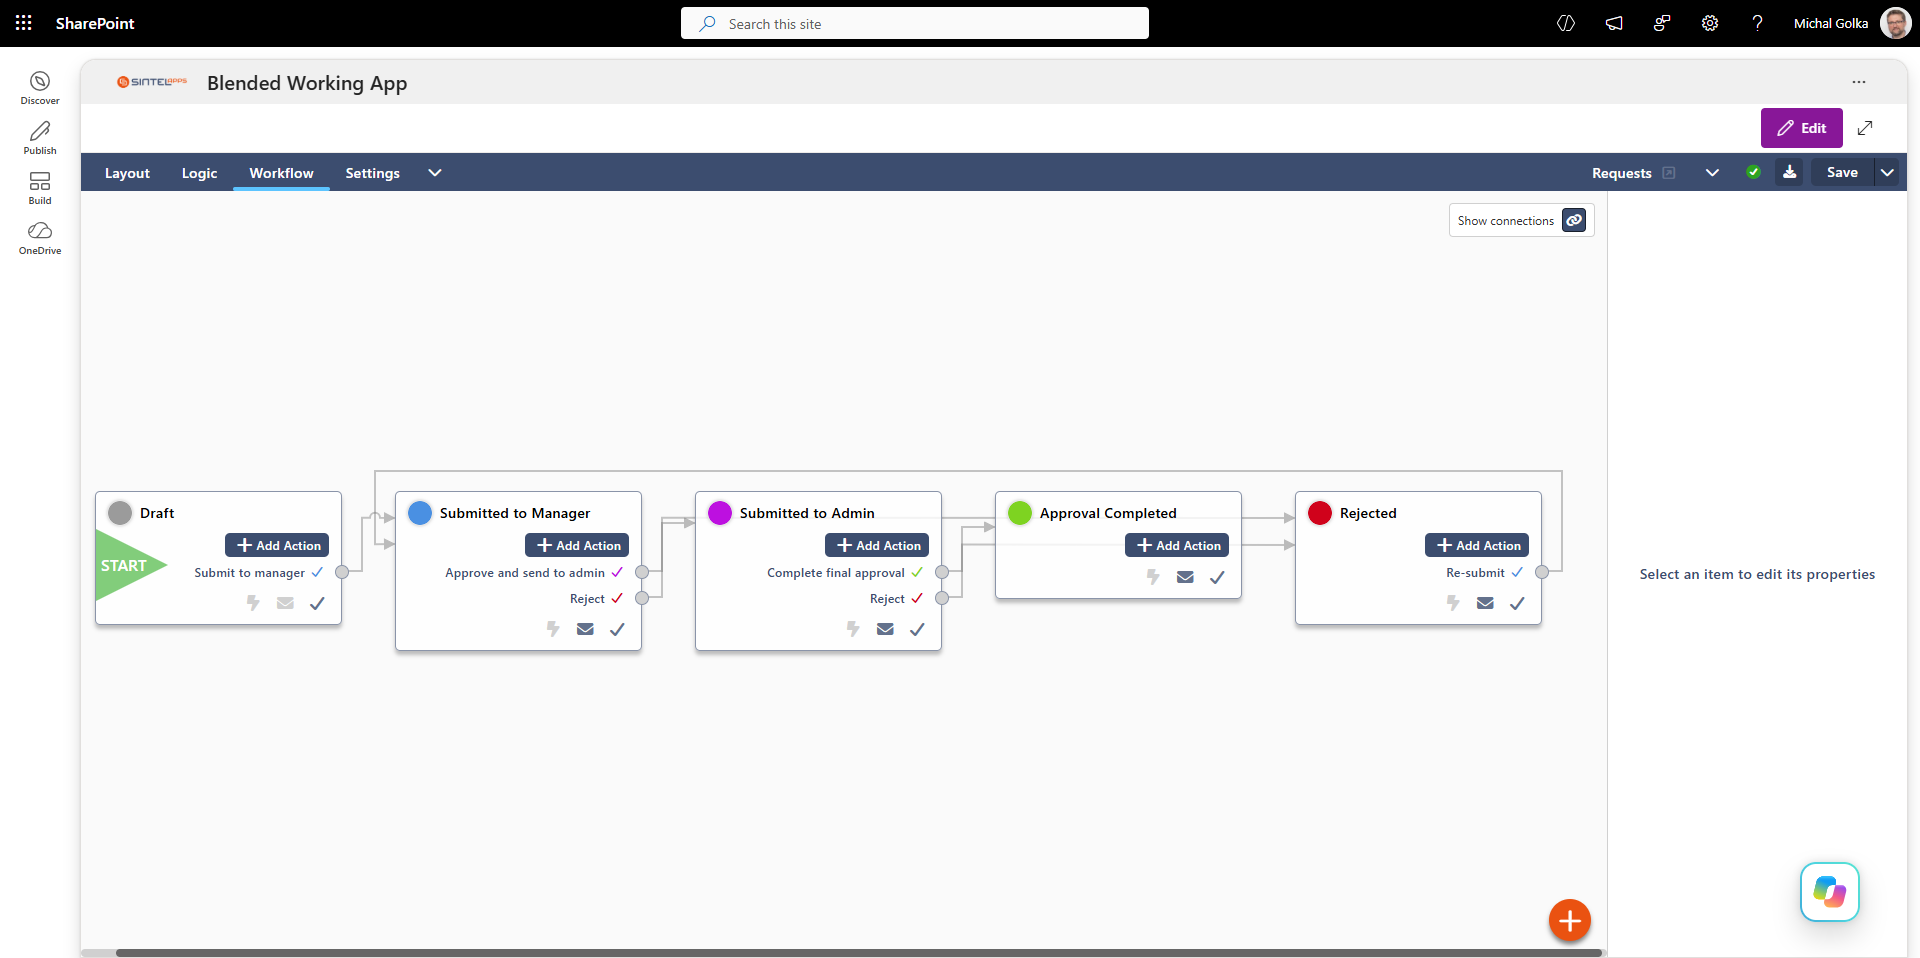The height and width of the screenshot is (958, 1920).
Task: Click the Search this site field
Action: coord(915,23)
